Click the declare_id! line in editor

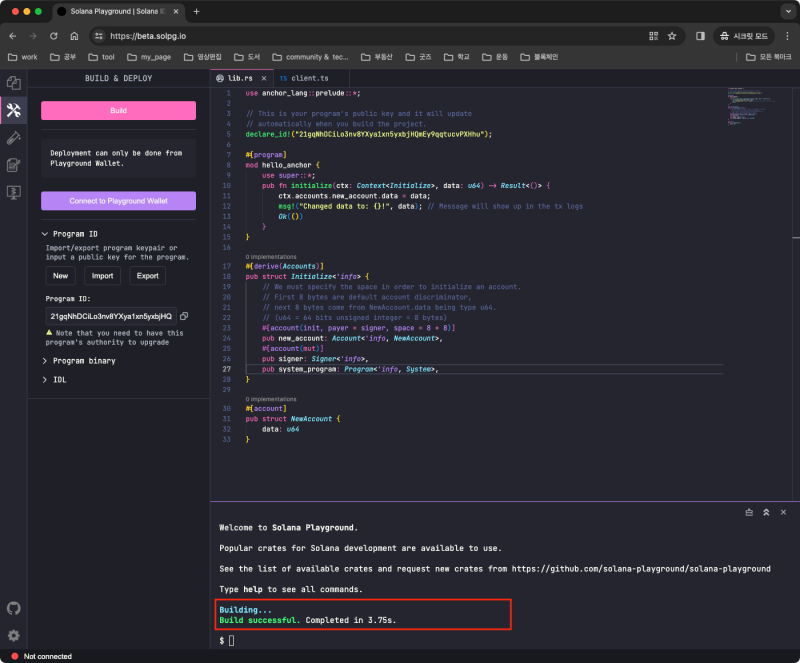pyautogui.click(x=368, y=134)
